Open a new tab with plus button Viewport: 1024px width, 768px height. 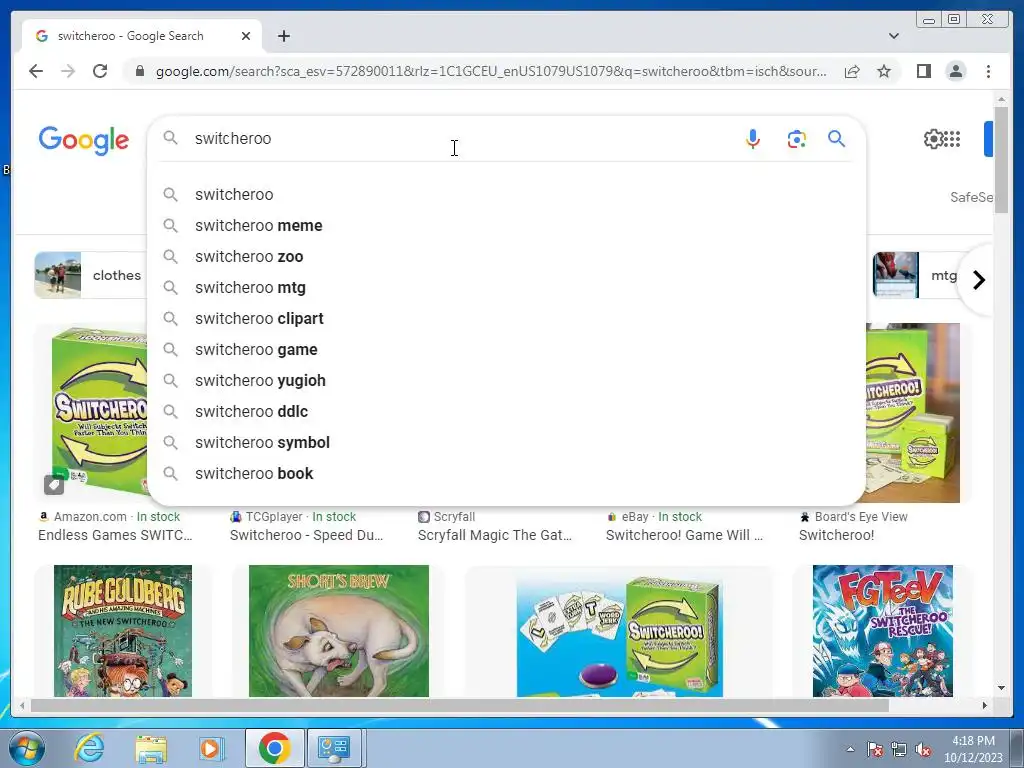pos(283,36)
